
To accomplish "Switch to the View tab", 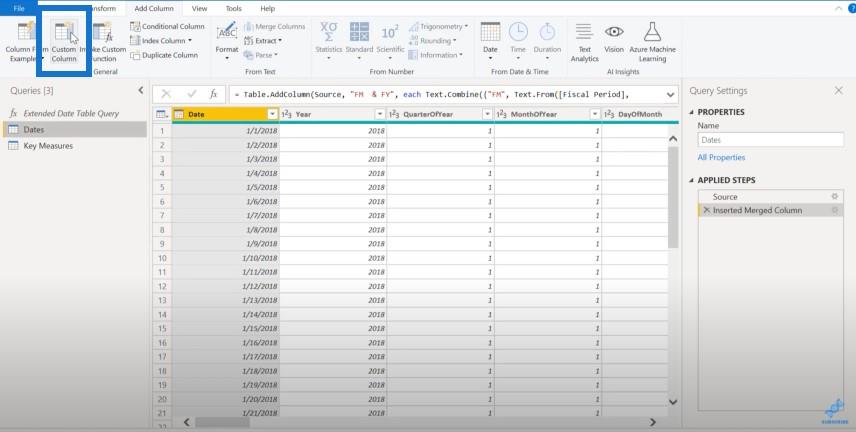I will [199, 8].
